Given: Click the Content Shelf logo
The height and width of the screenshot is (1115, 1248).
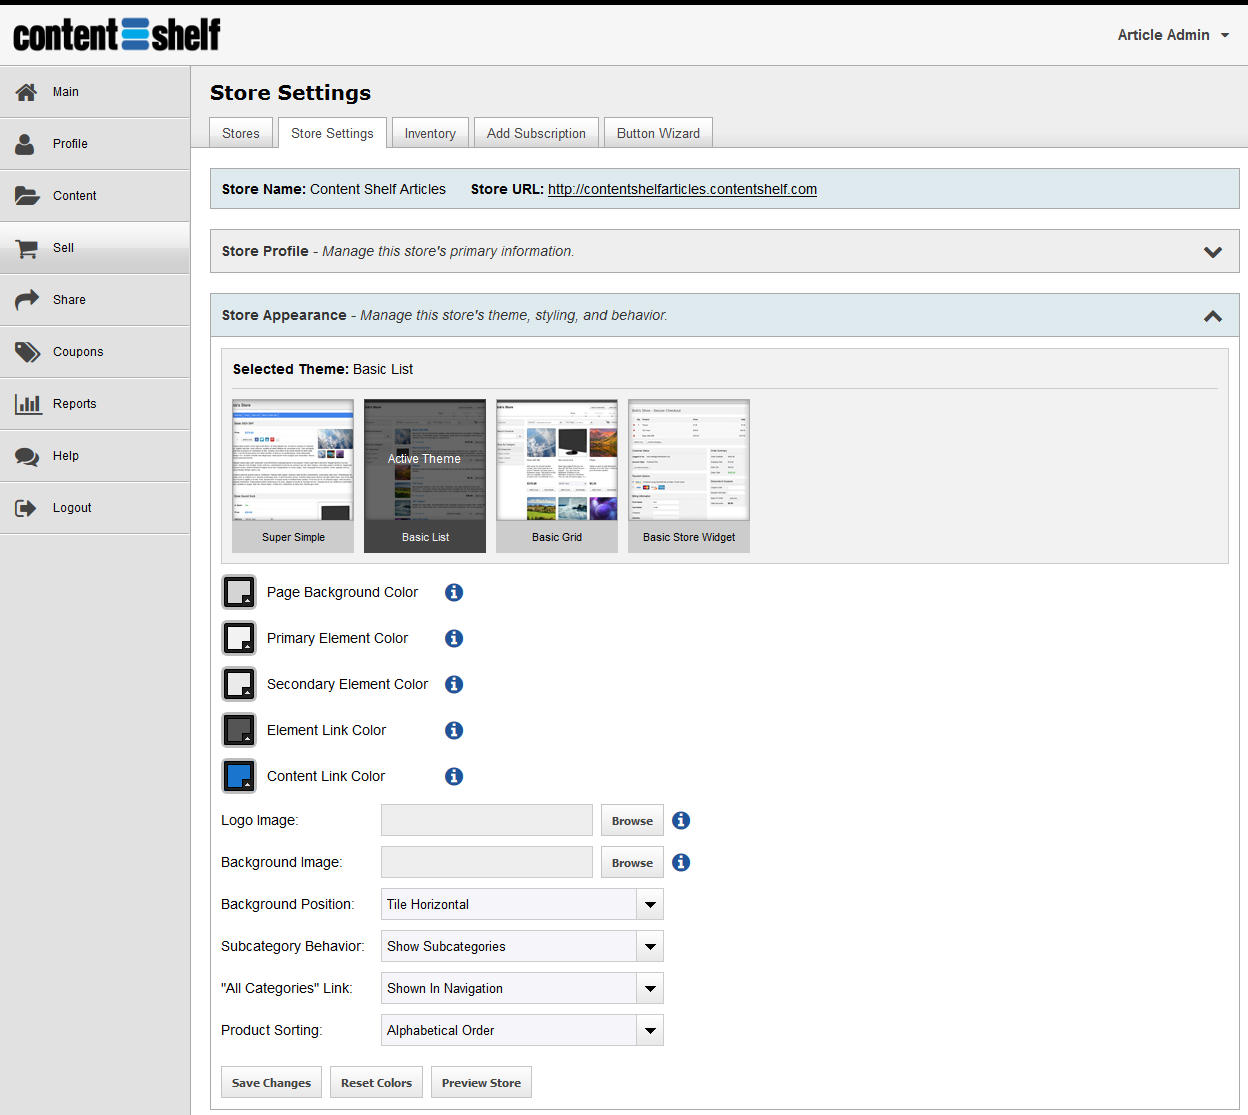Looking at the screenshot, I should (x=117, y=35).
